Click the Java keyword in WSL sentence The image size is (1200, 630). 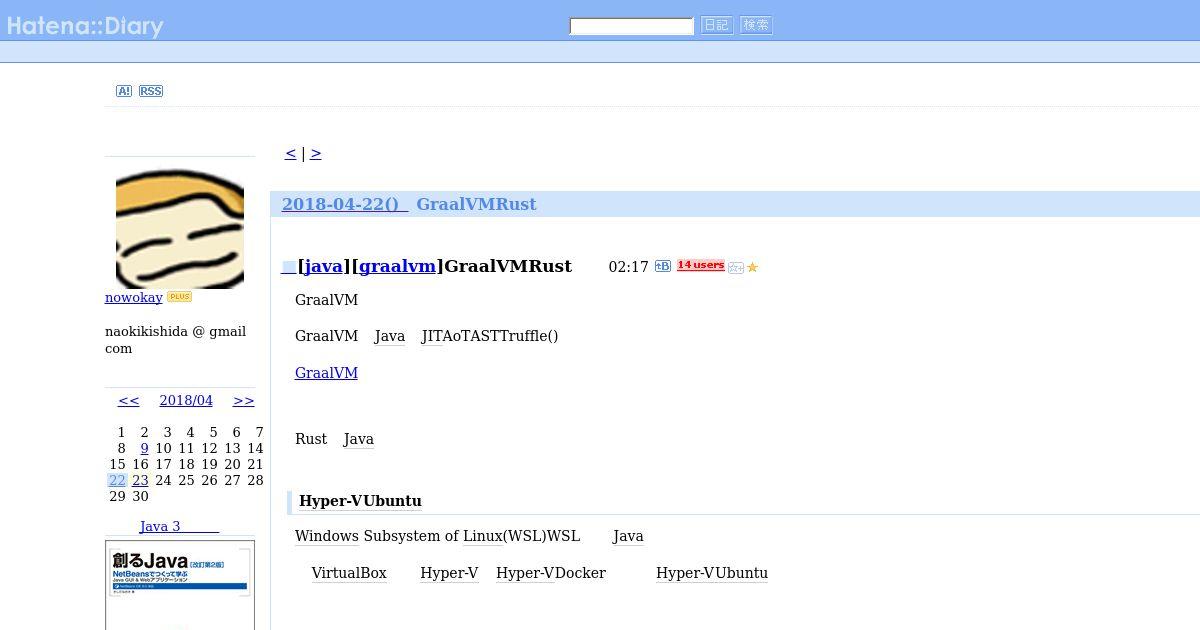click(628, 536)
